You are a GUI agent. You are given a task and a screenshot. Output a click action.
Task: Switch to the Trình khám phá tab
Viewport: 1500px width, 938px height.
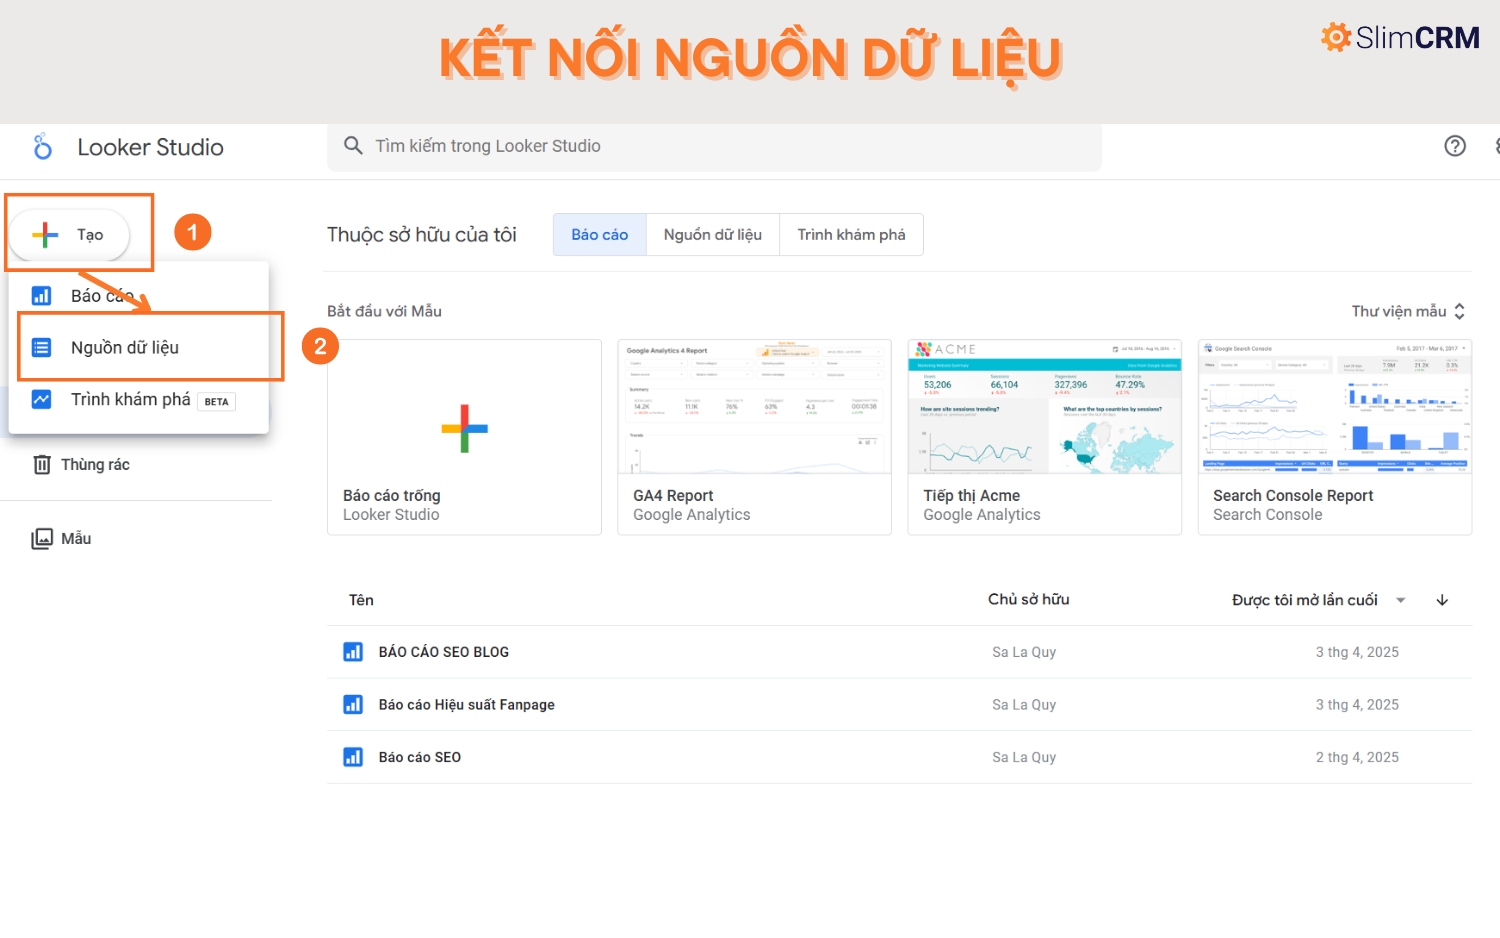pos(851,234)
